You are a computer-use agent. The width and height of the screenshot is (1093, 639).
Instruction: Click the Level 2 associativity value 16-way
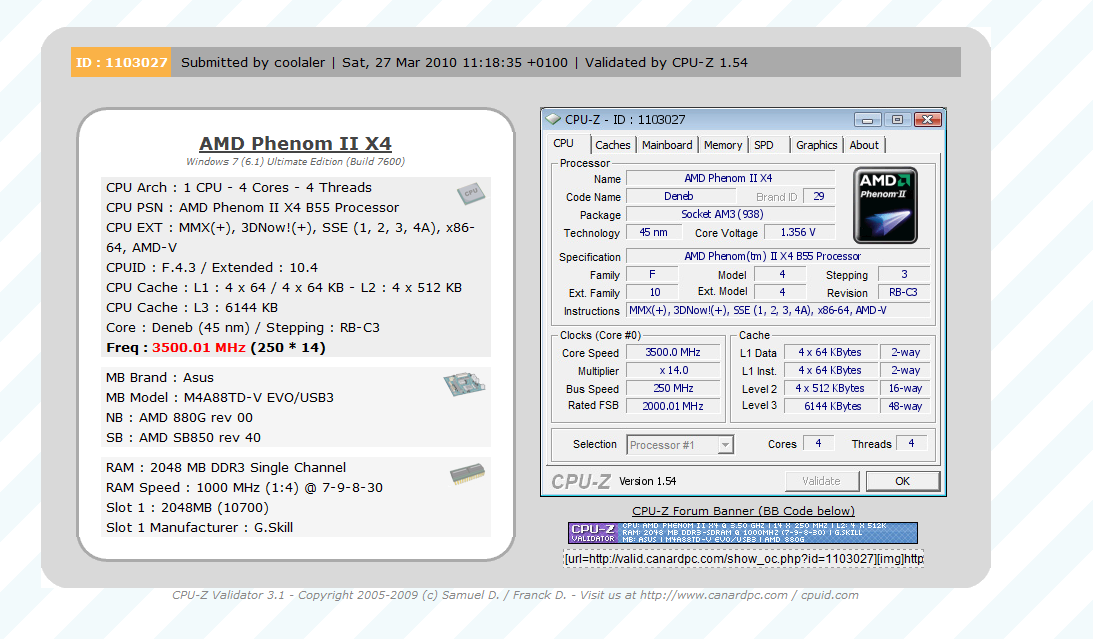905,388
